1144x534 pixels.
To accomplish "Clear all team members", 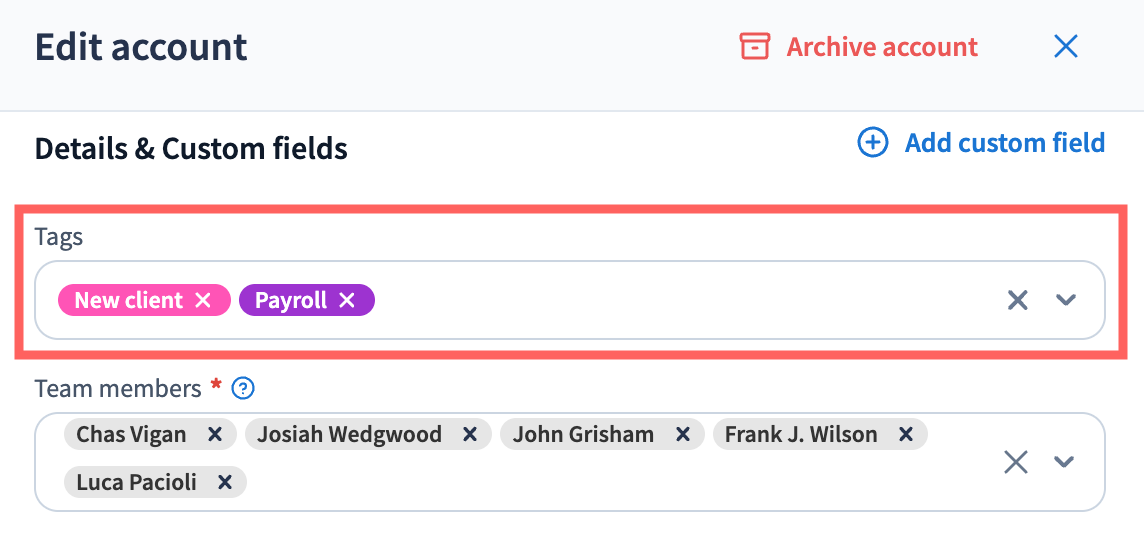I will click(x=1016, y=461).
